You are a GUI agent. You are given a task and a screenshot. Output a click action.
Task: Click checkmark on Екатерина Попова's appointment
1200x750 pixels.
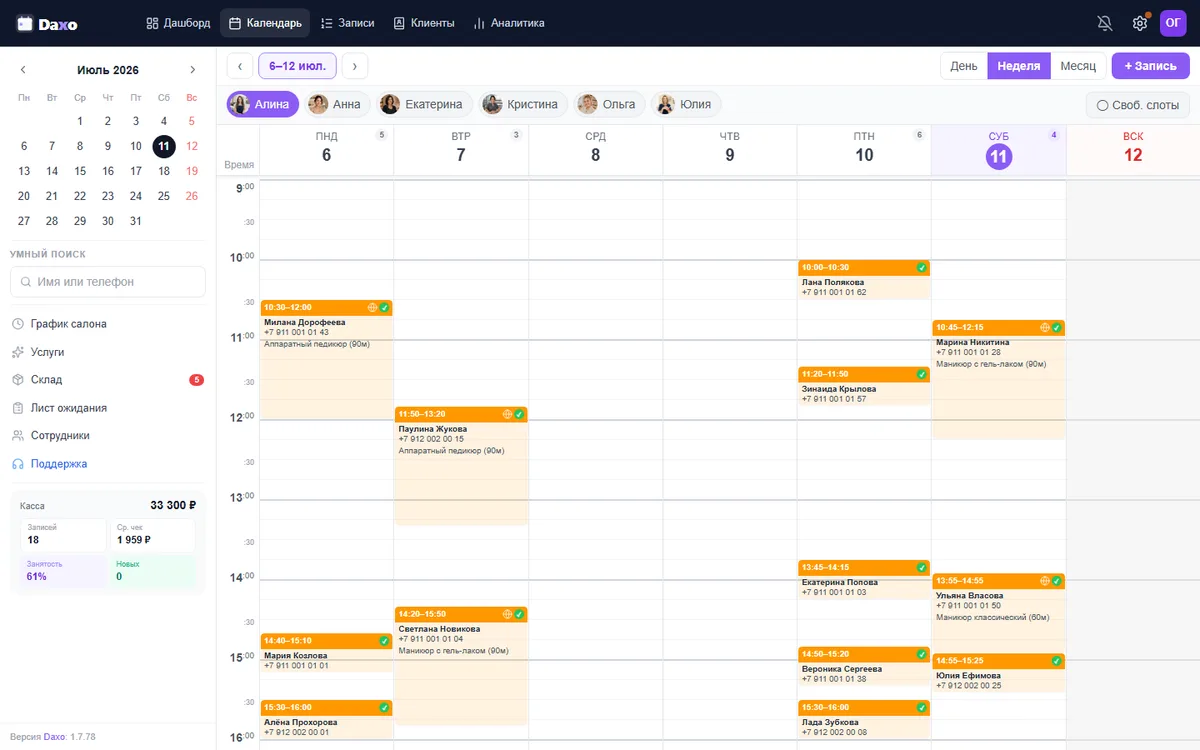click(x=922, y=568)
